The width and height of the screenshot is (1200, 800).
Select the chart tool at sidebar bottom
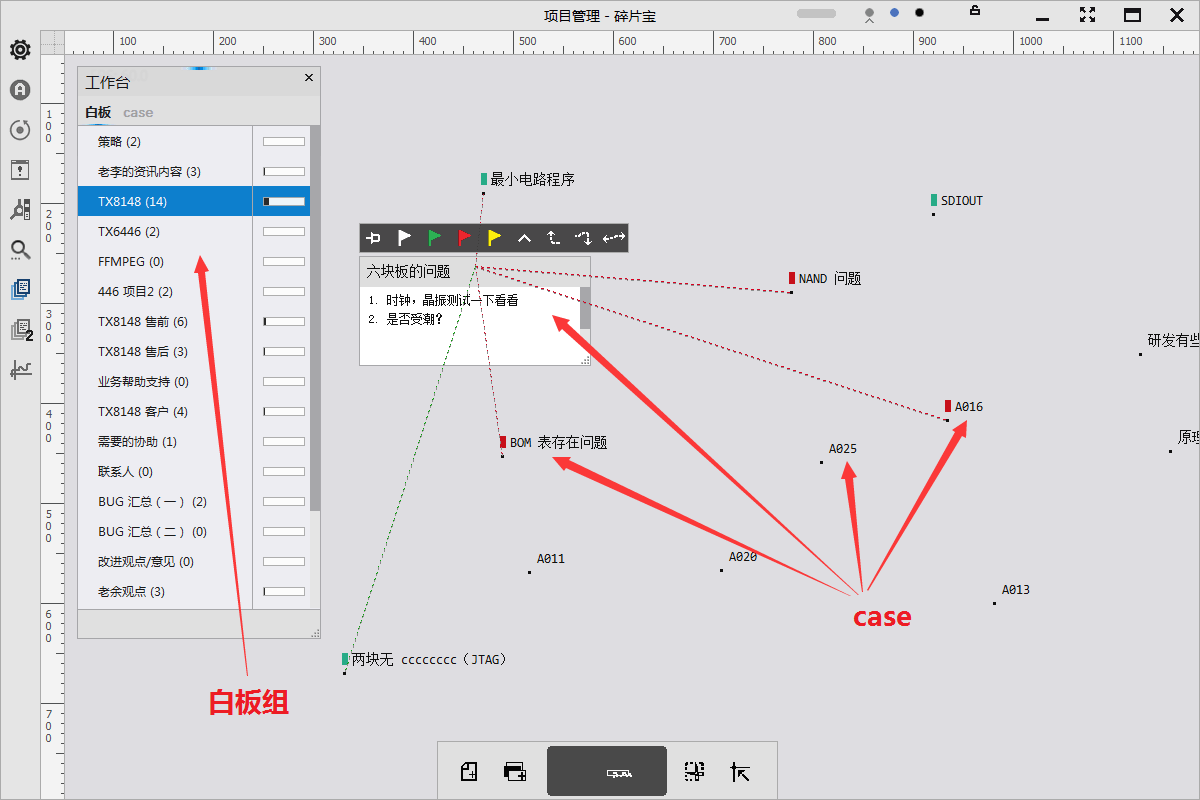click(20, 370)
